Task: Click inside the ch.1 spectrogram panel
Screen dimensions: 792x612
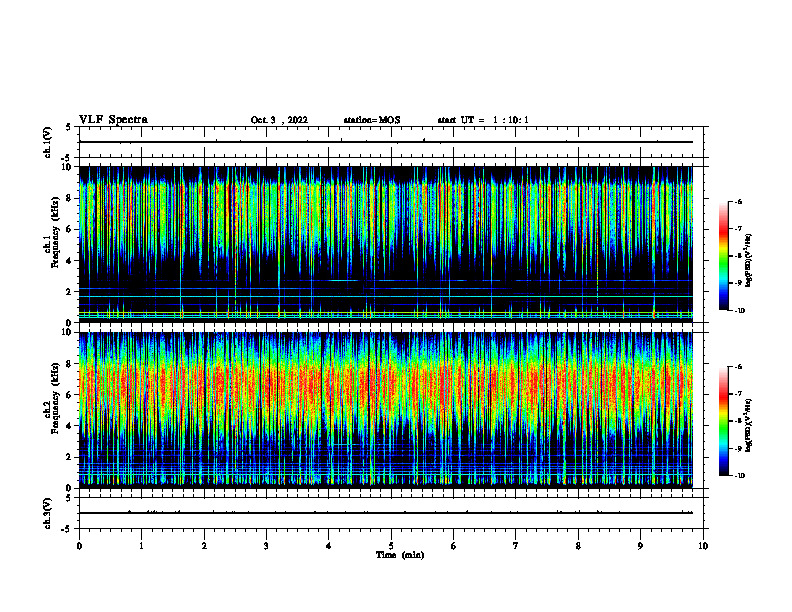Action: pos(386,244)
